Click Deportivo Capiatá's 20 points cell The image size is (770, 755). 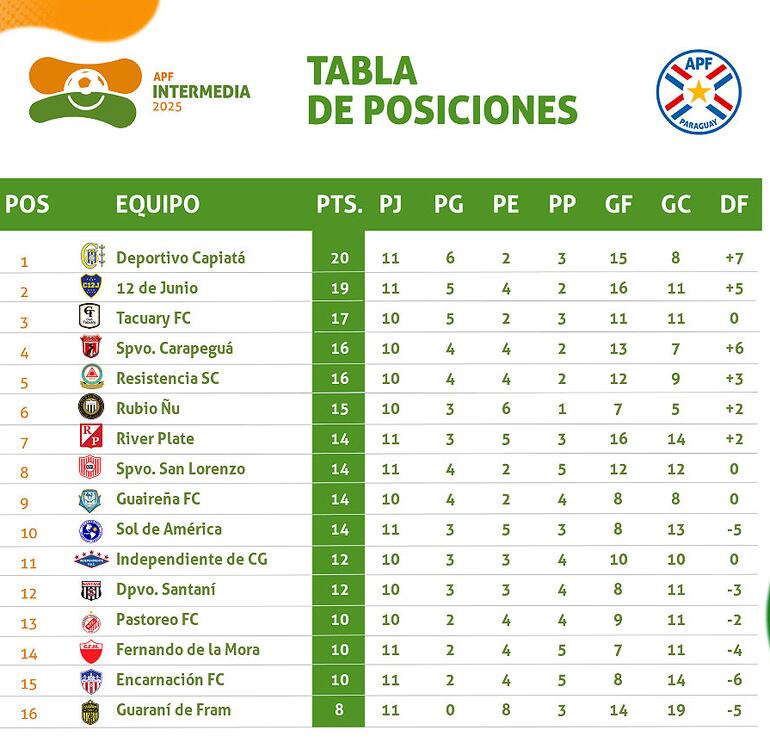coord(339,257)
